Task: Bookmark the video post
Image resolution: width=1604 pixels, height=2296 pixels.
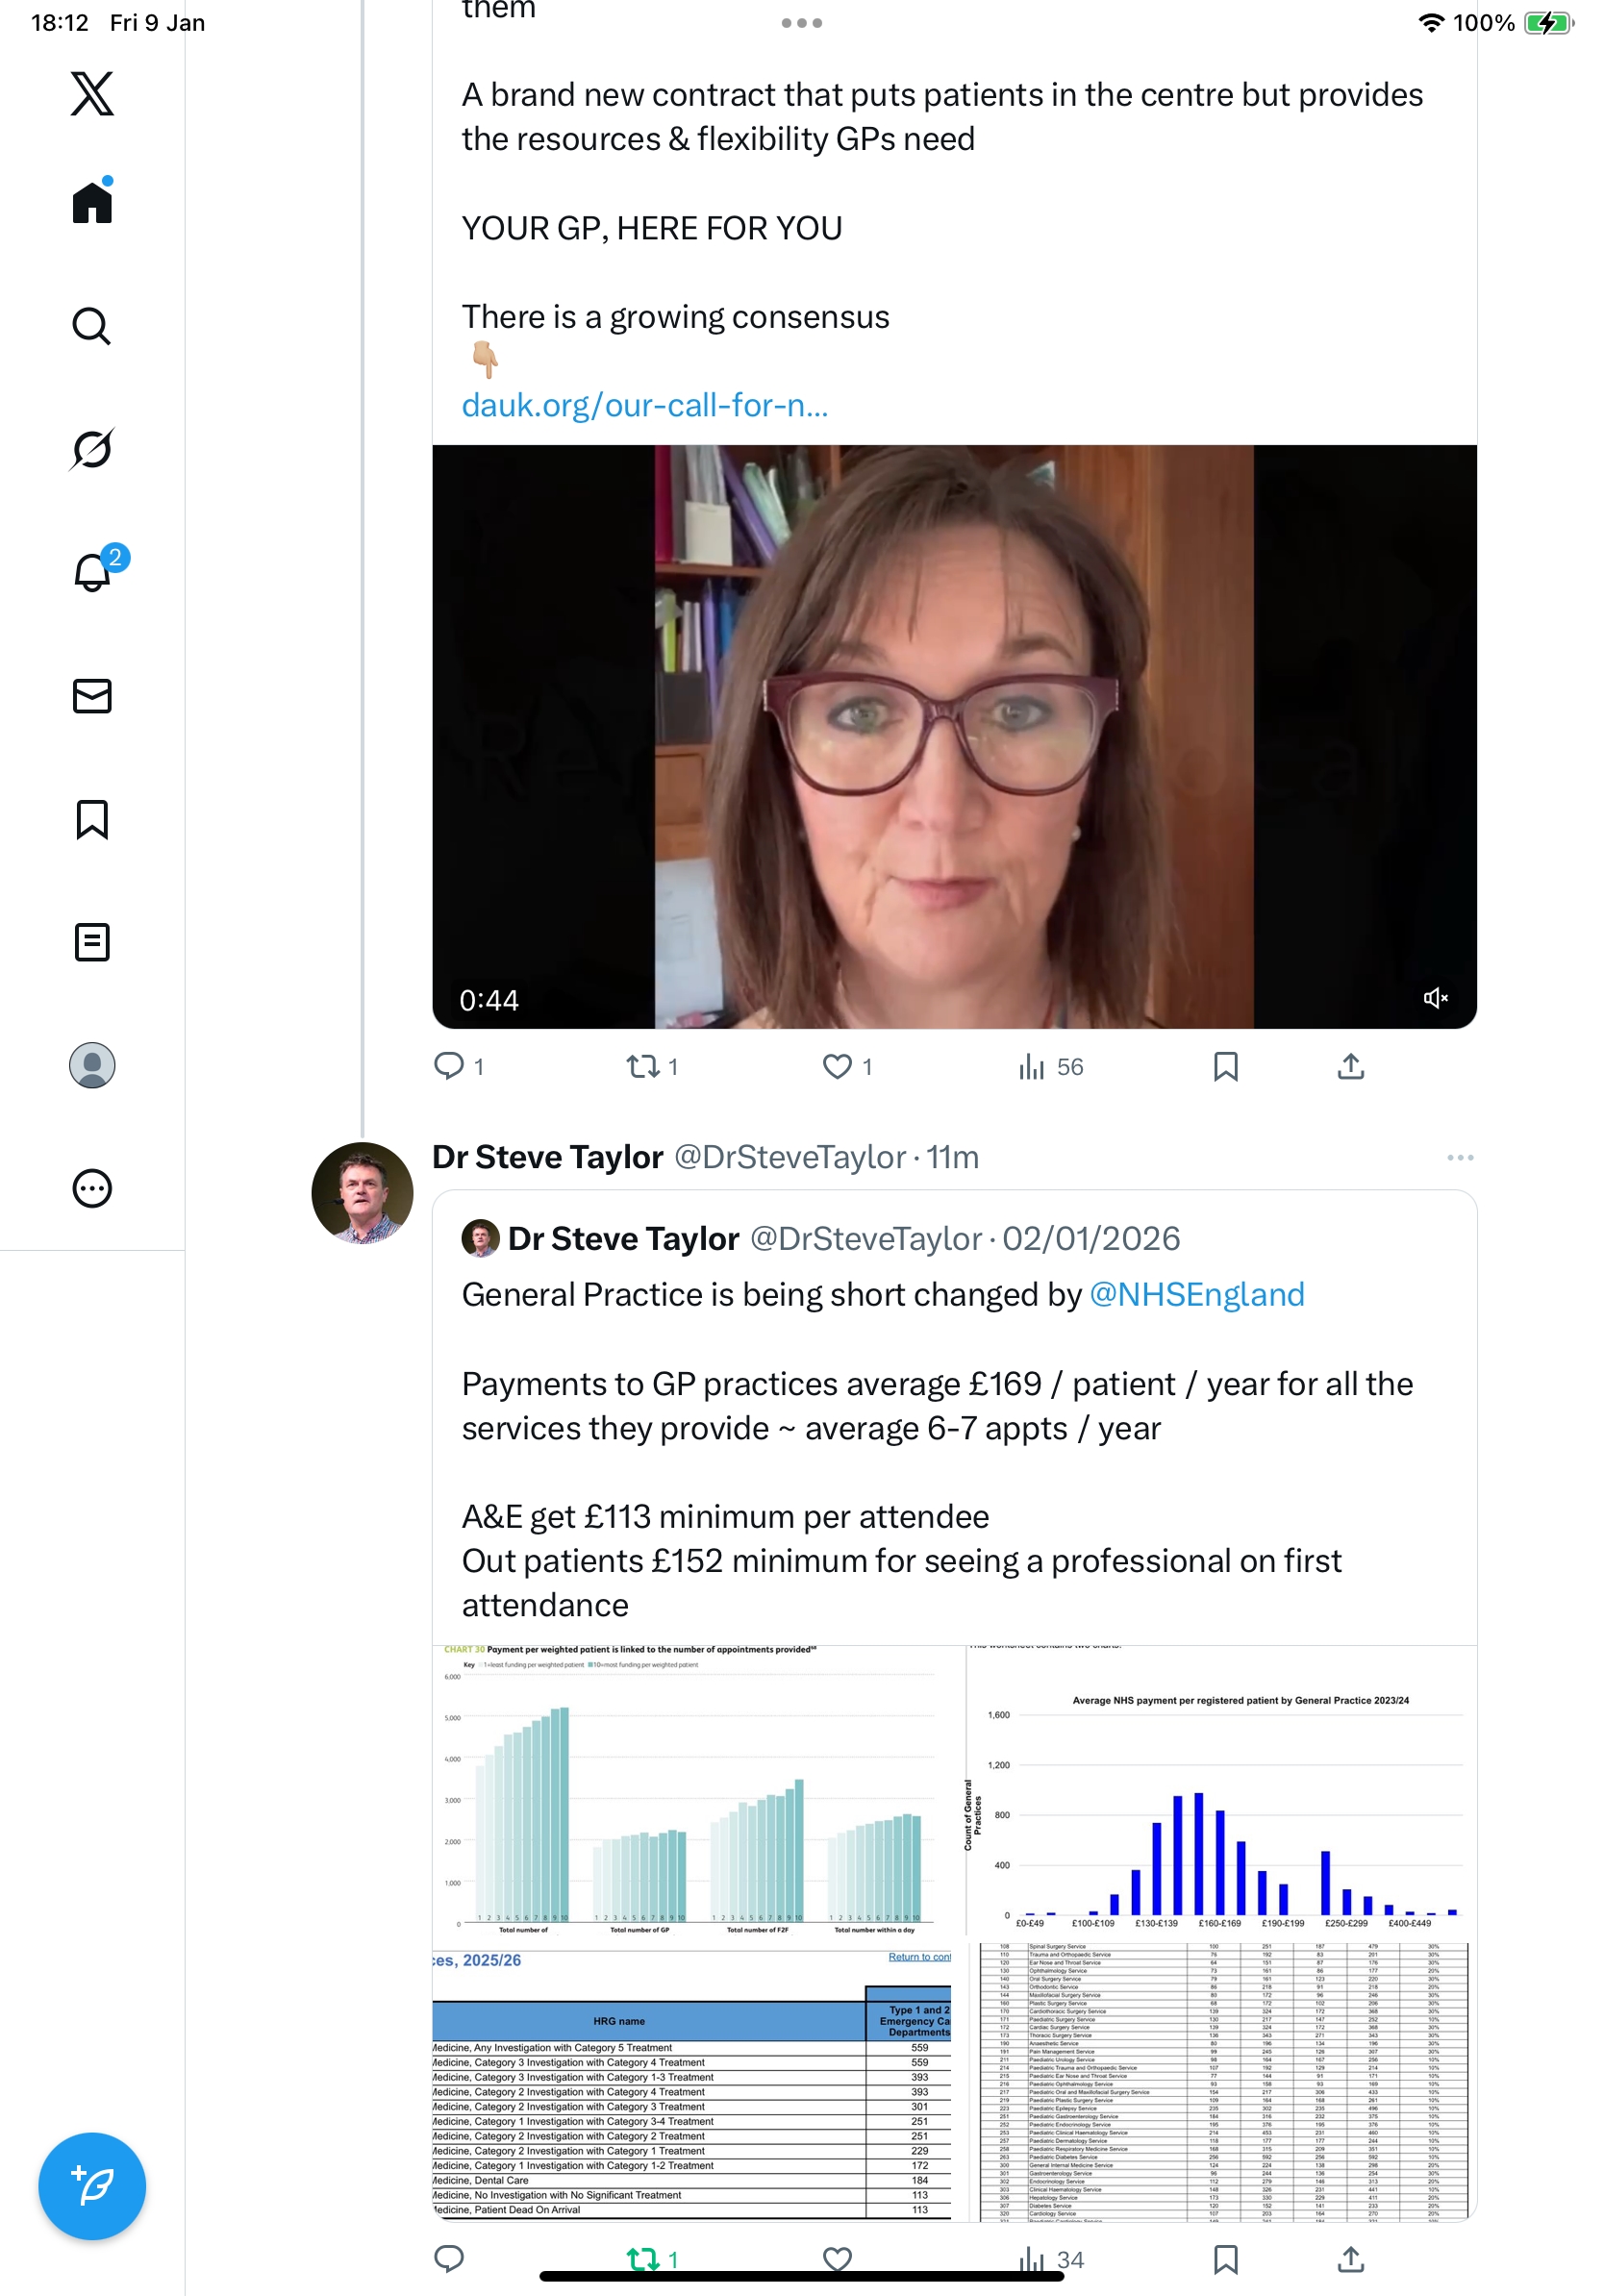Action: [1225, 1067]
